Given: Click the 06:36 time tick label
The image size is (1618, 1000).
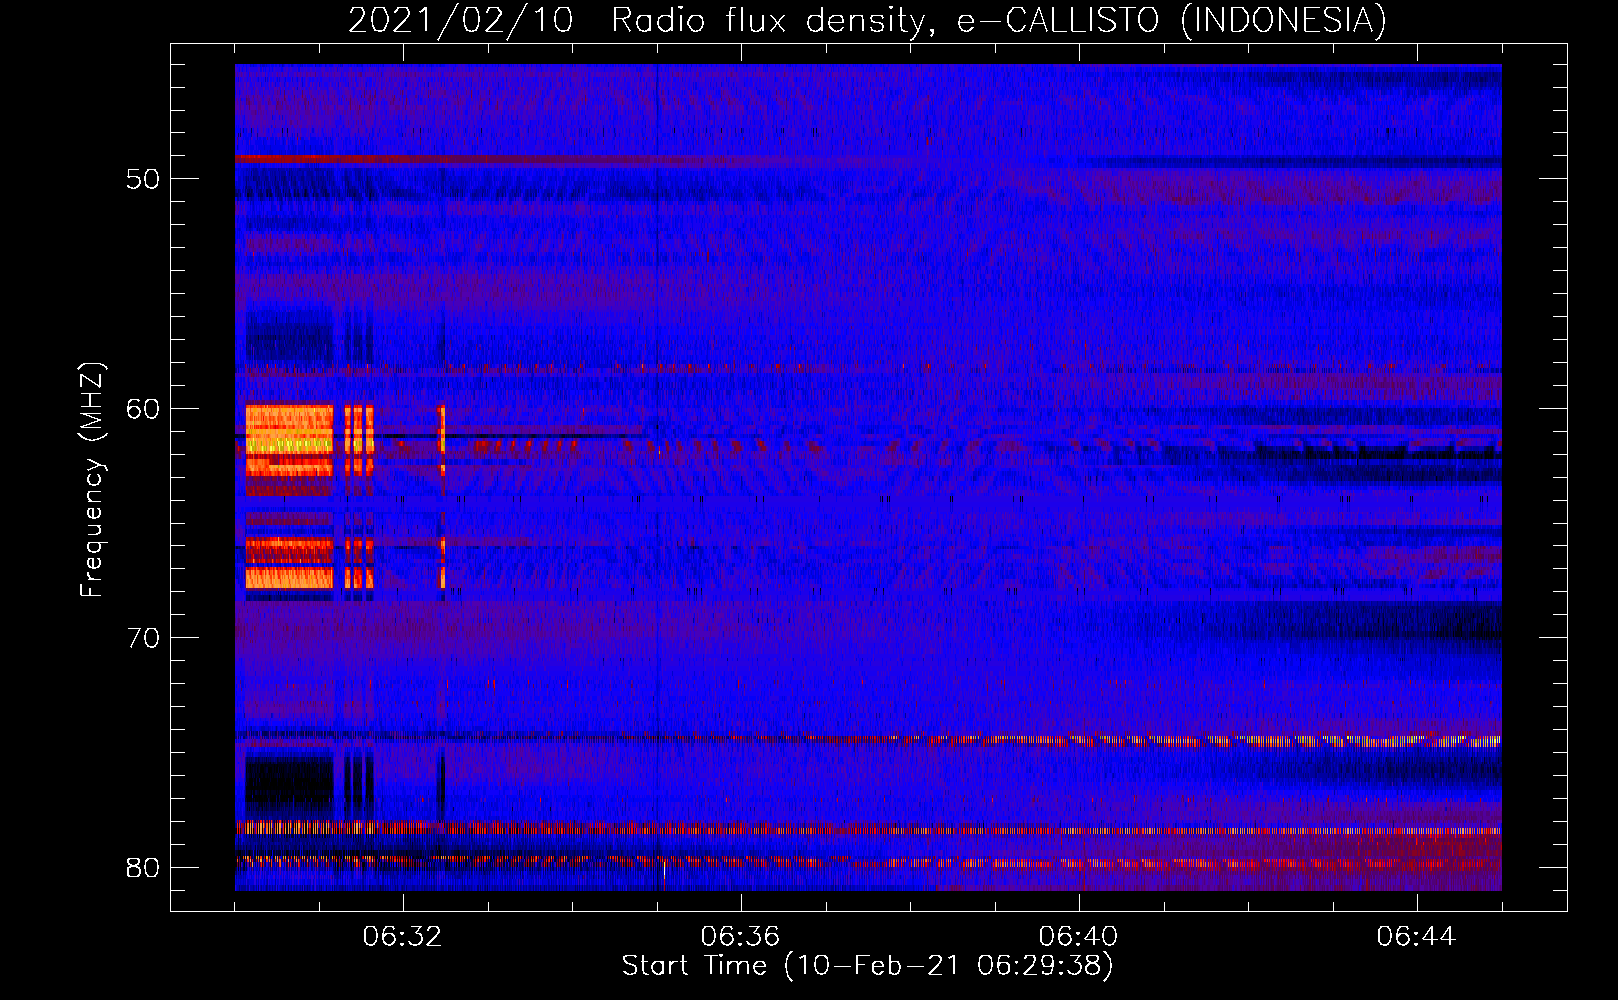Looking at the screenshot, I should pyautogui.click(x=740, y=936).
